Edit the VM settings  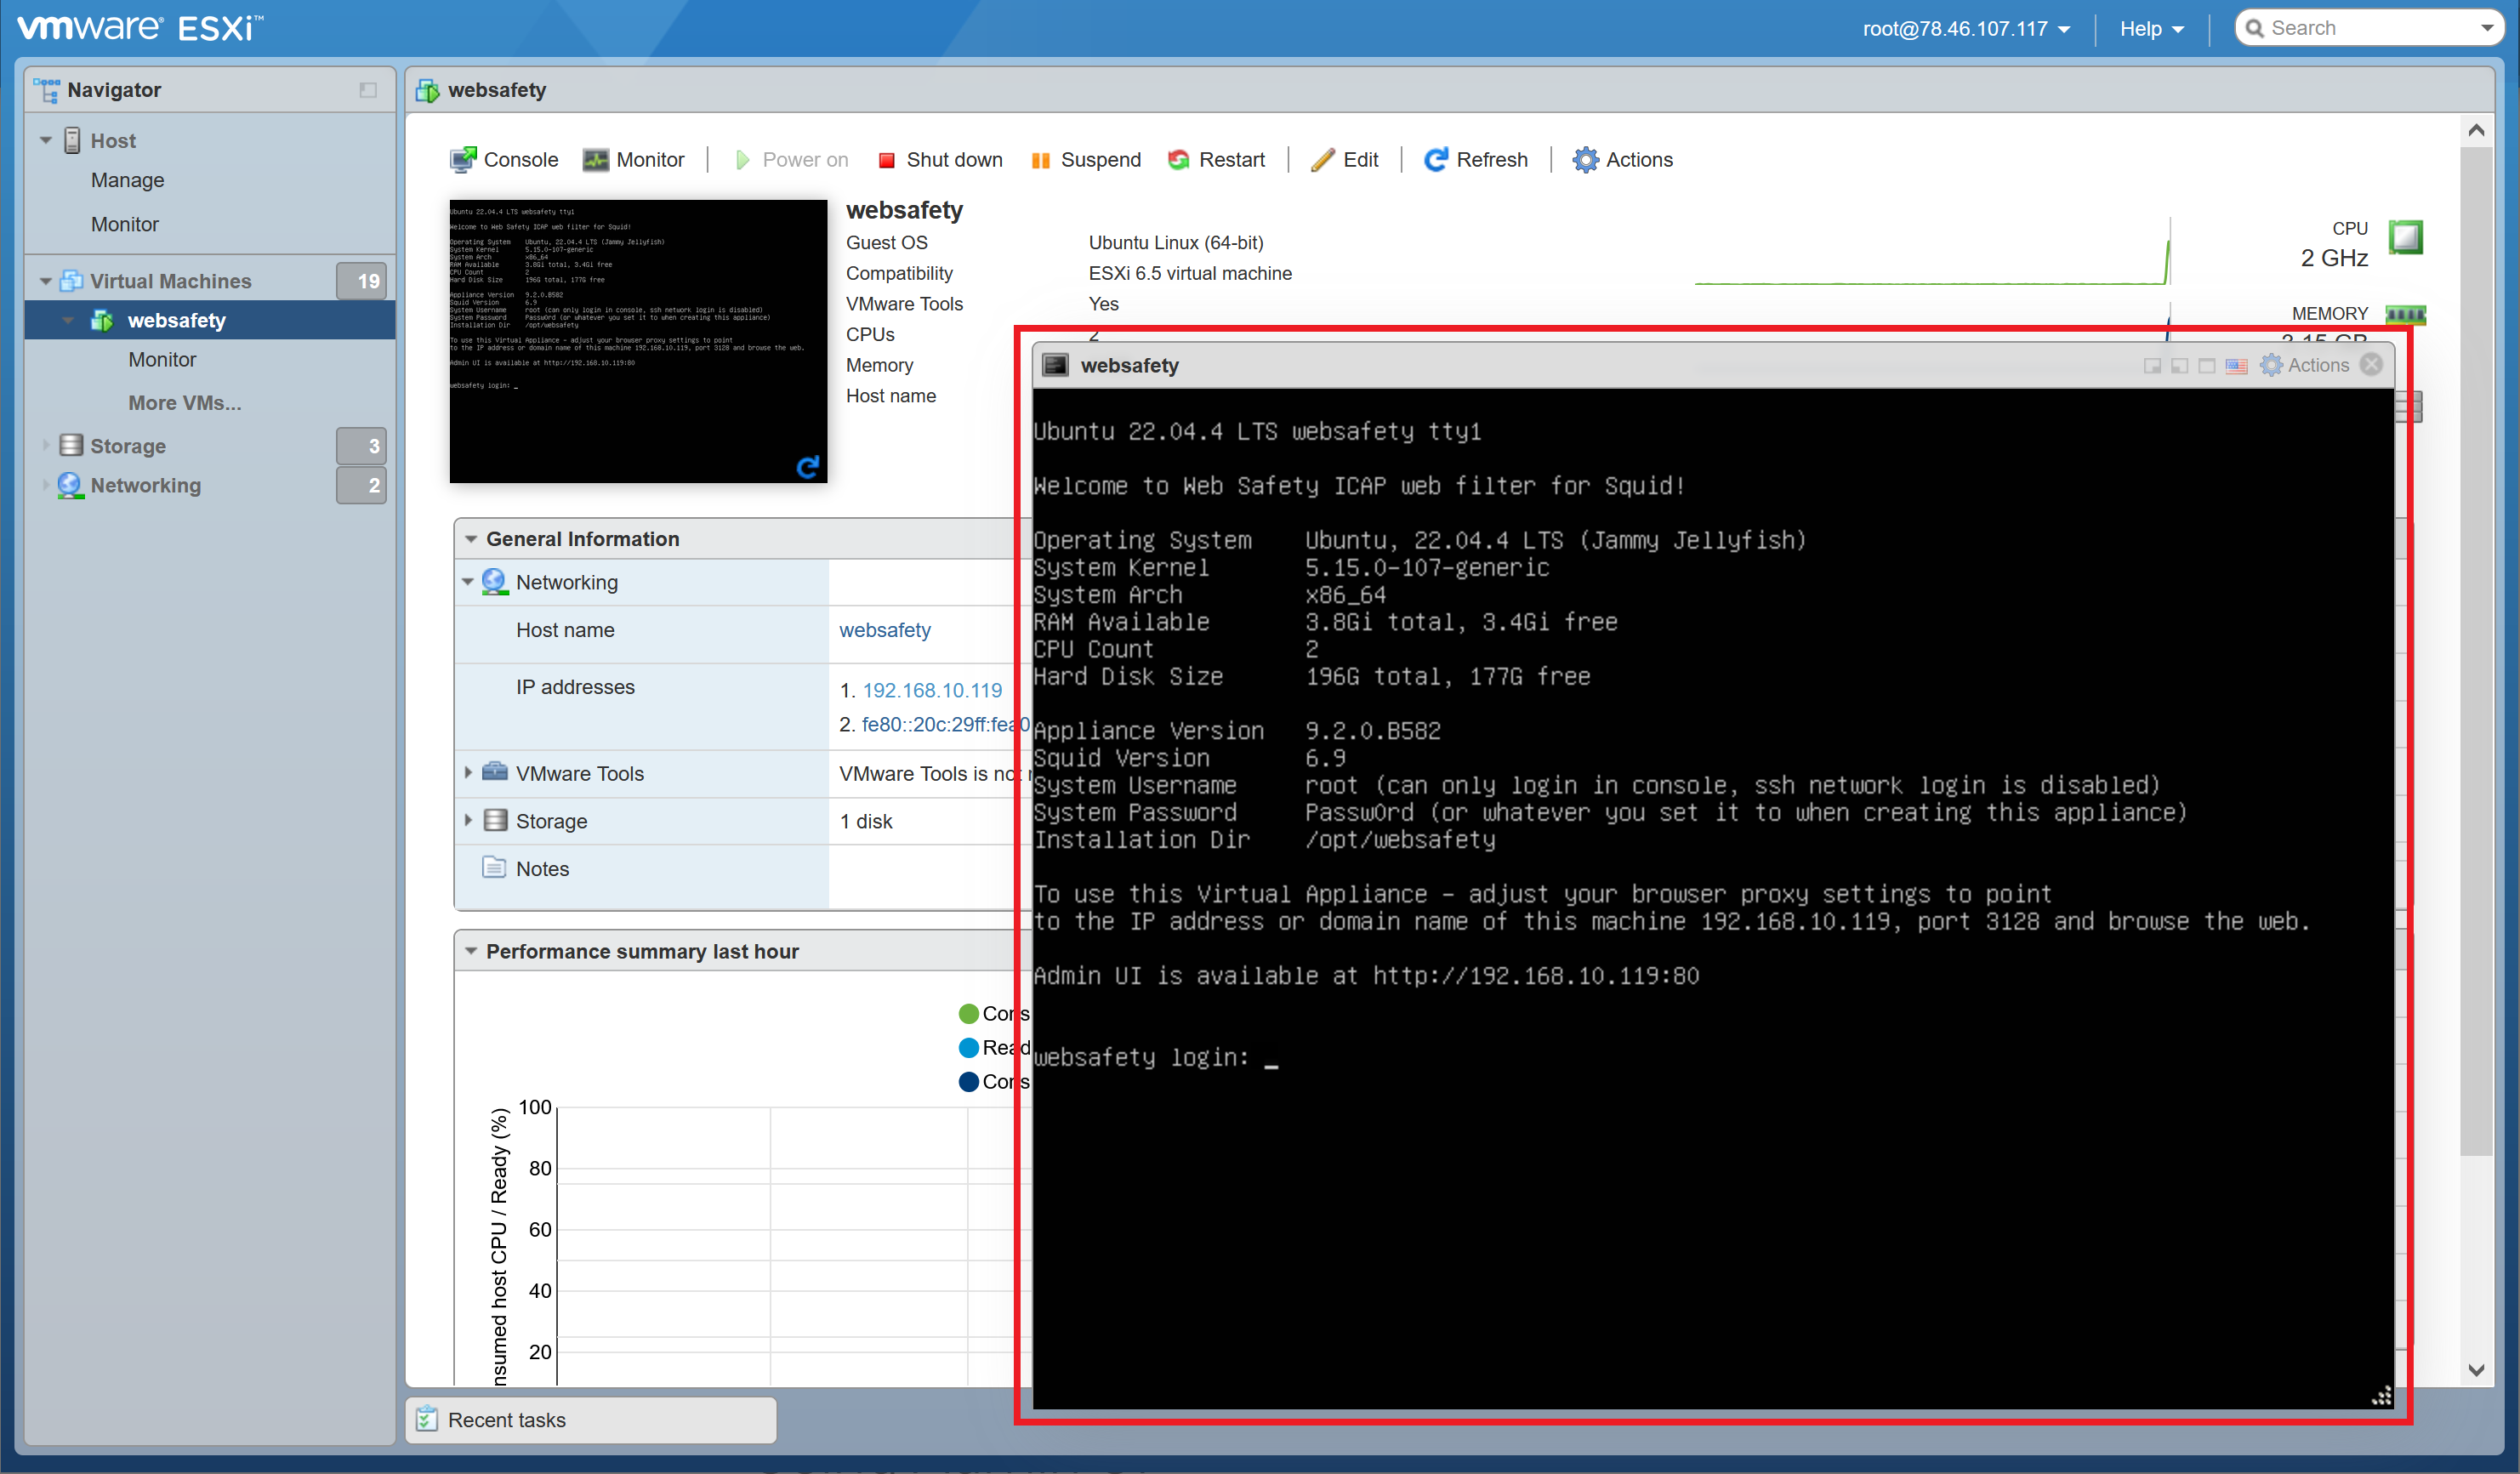click(1345, 160)
